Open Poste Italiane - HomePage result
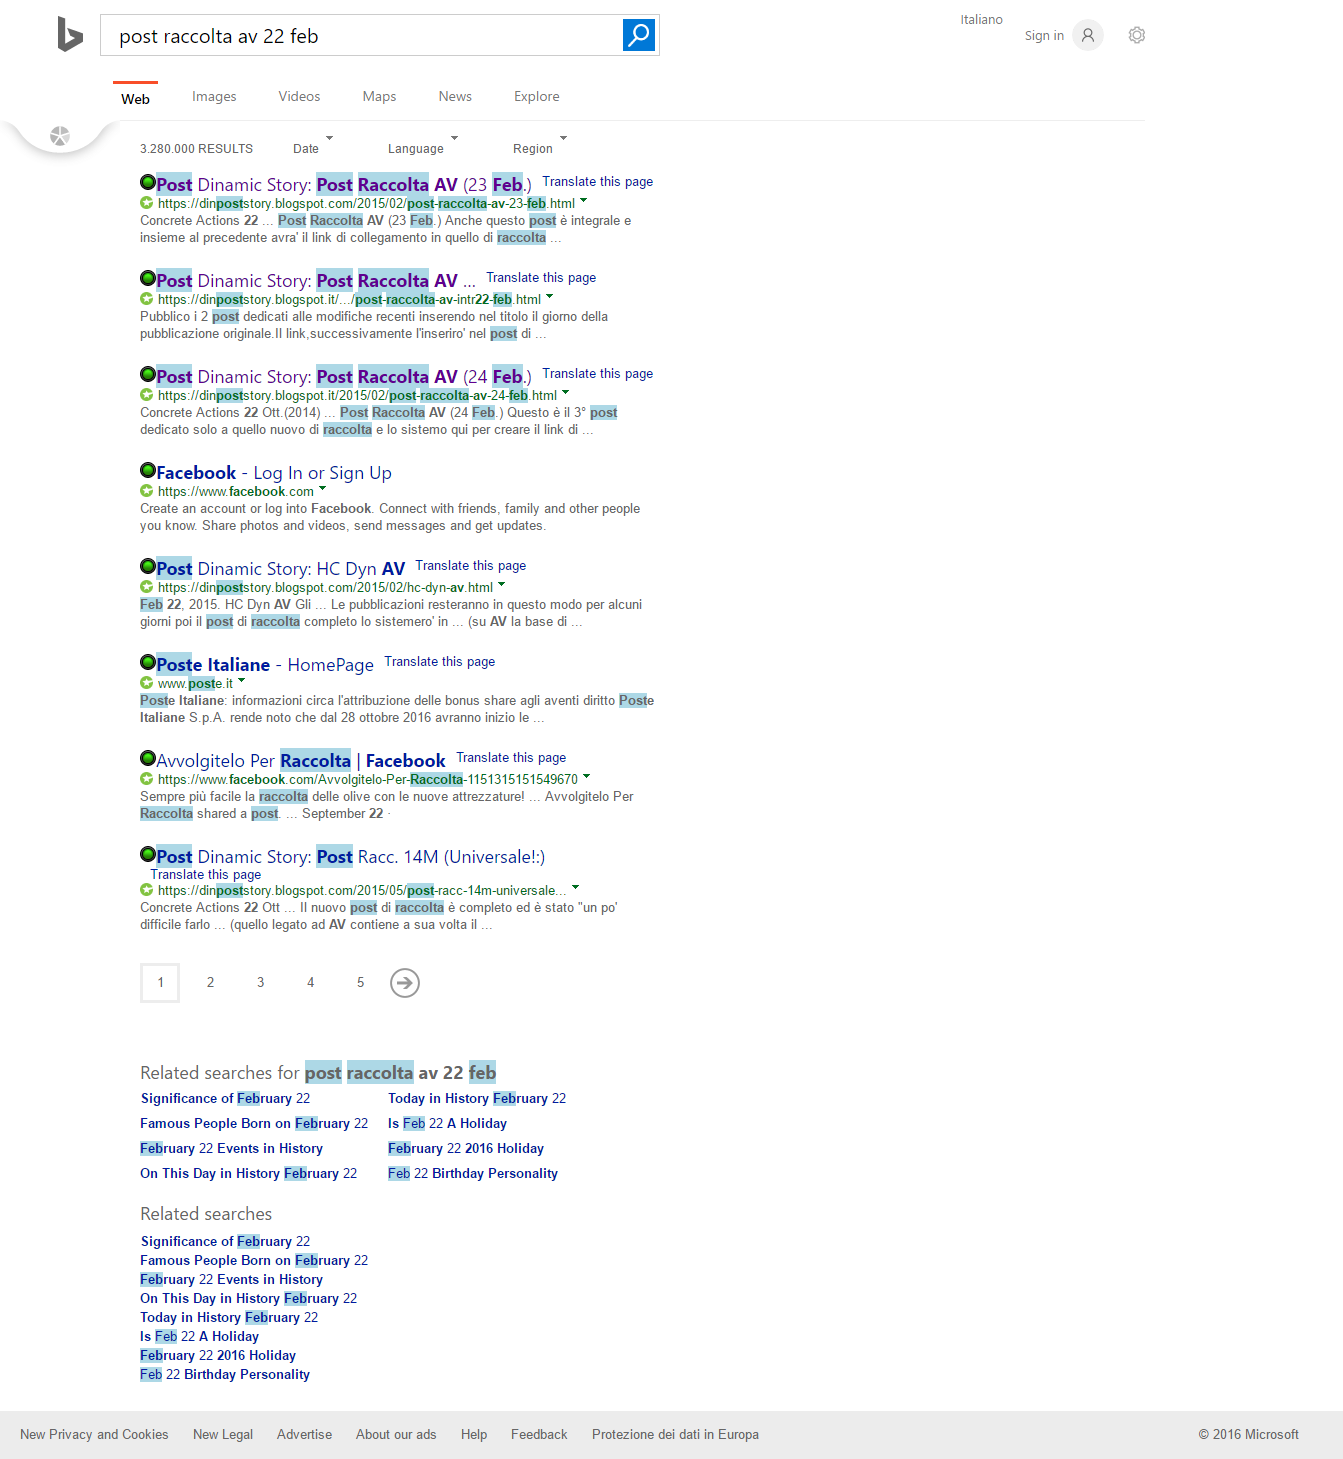Viewport: 1343px width, 1459px height. (x=265, y=665)
